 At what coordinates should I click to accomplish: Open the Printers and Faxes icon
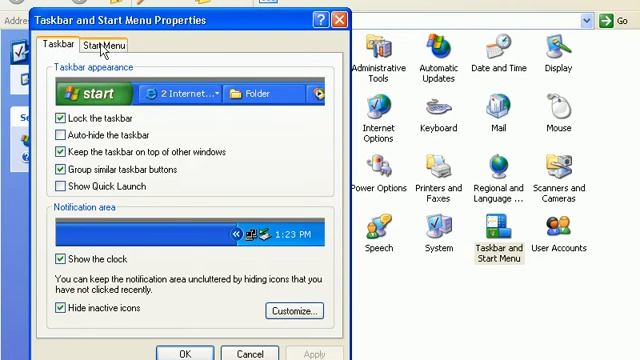438,167
